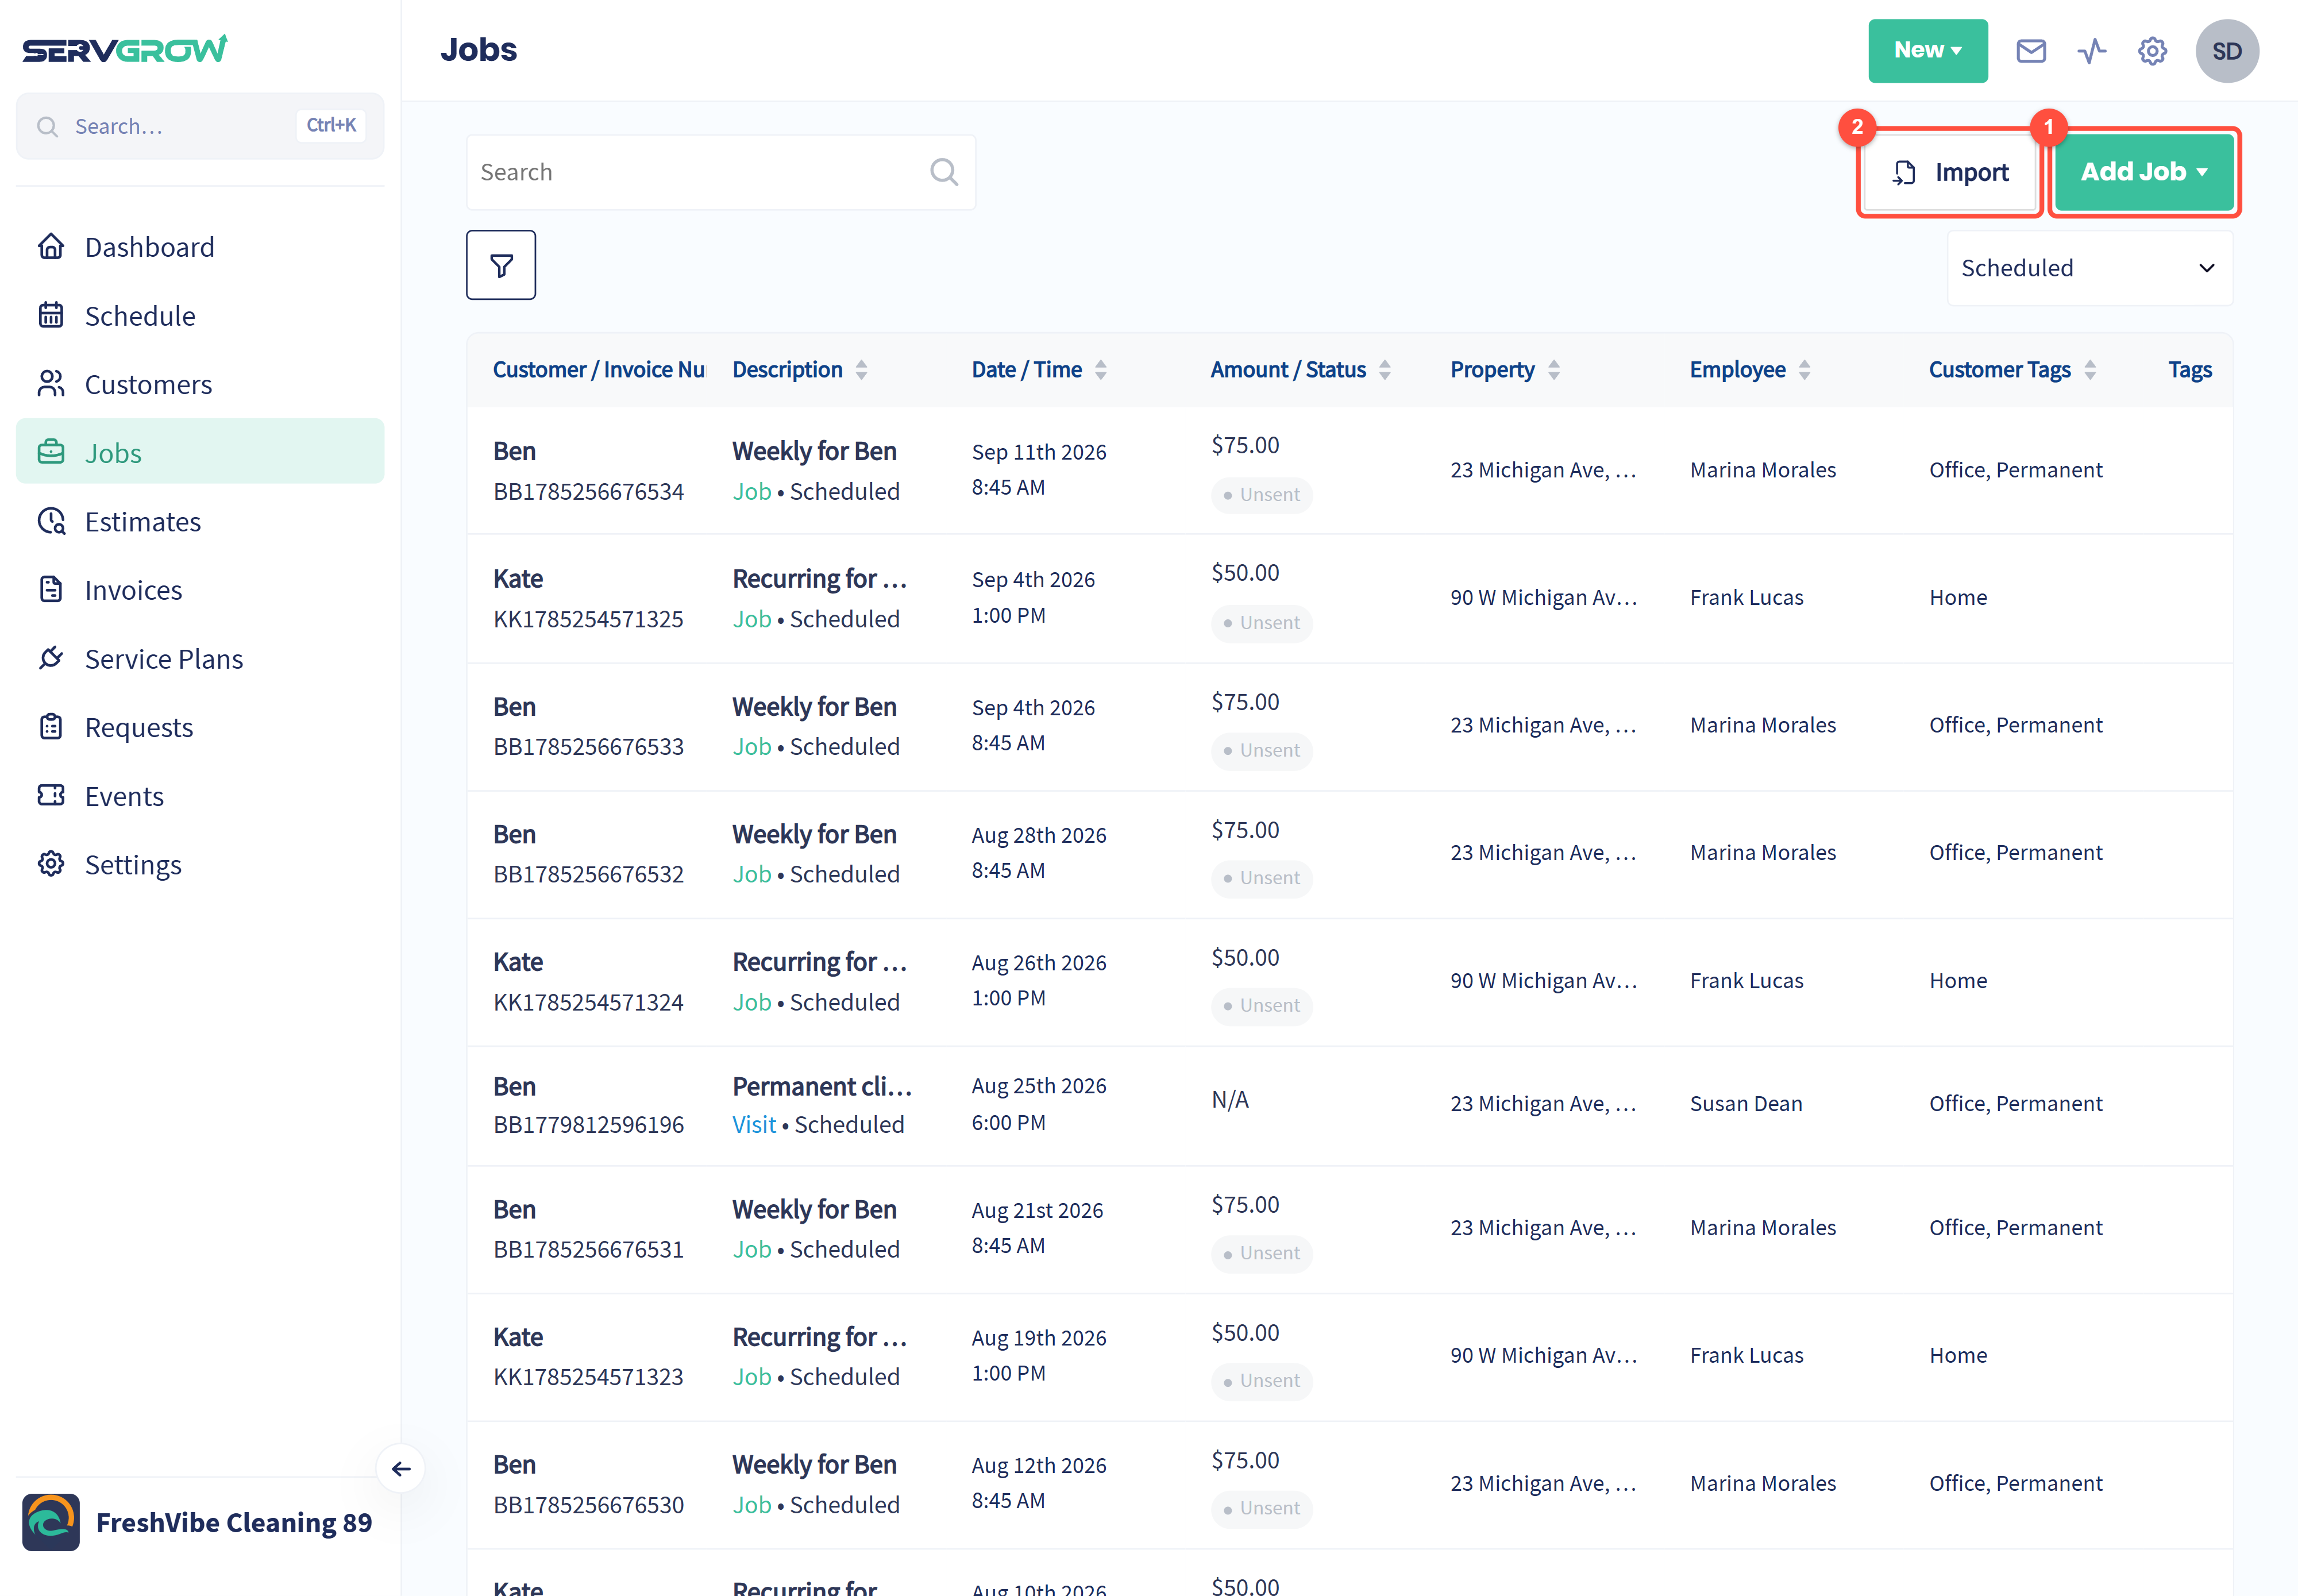Open the New dropdown in the header

point(1927,51)
